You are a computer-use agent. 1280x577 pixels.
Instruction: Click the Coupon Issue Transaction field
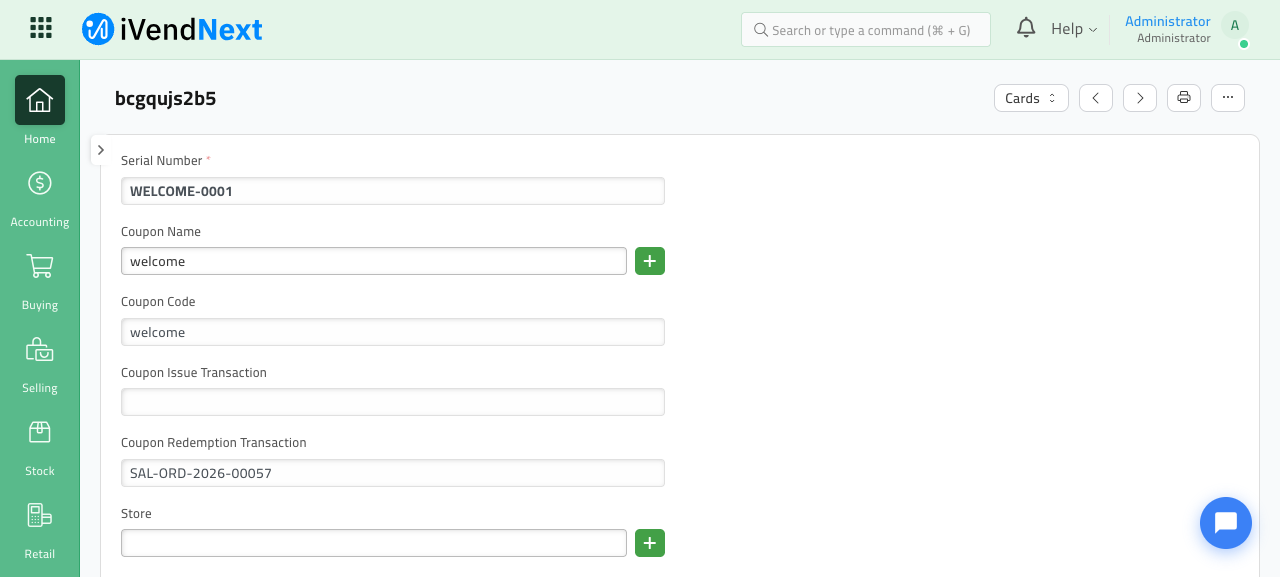click(x=393, y=402)
